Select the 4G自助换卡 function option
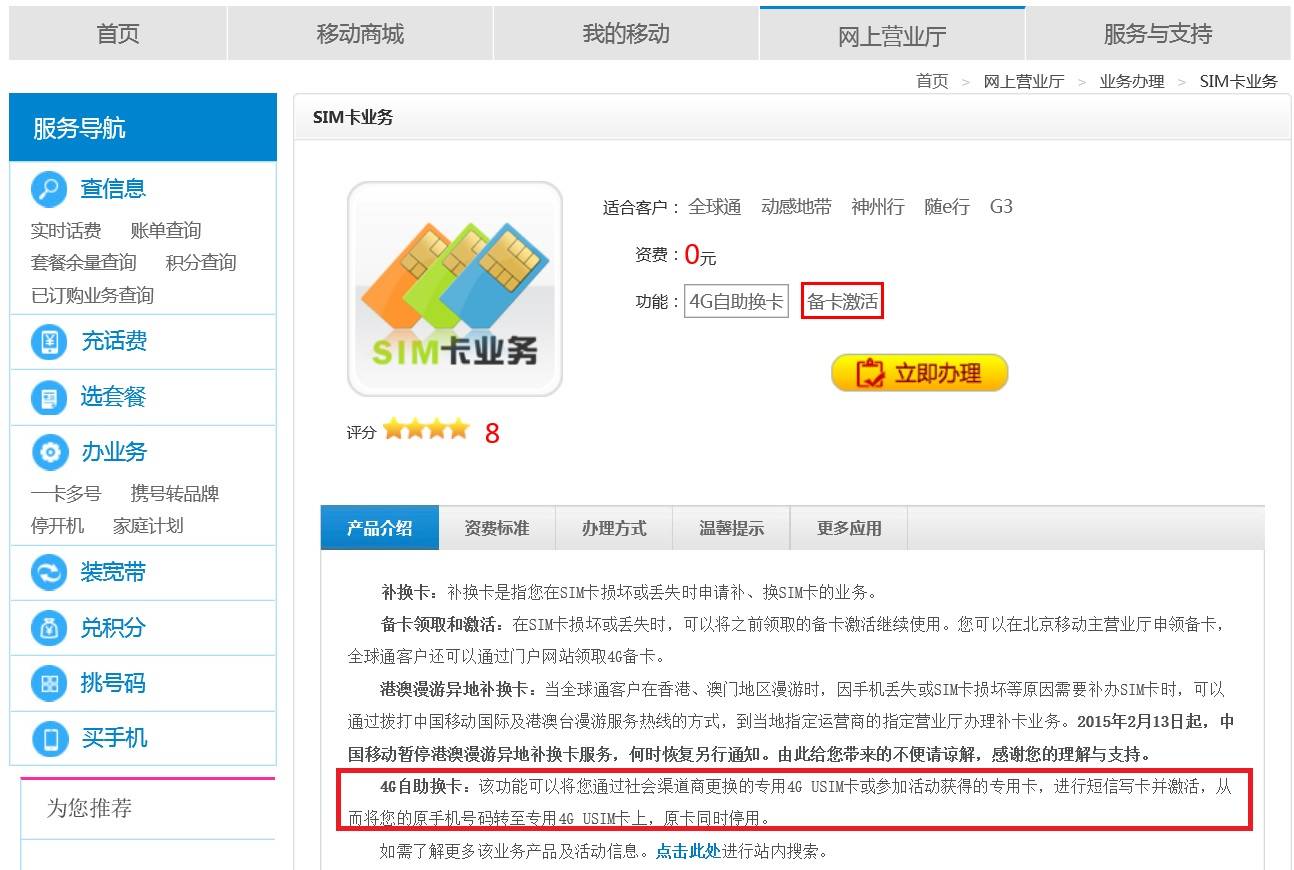The width and height of the screenshot is (1294, 870). point(736,301)
